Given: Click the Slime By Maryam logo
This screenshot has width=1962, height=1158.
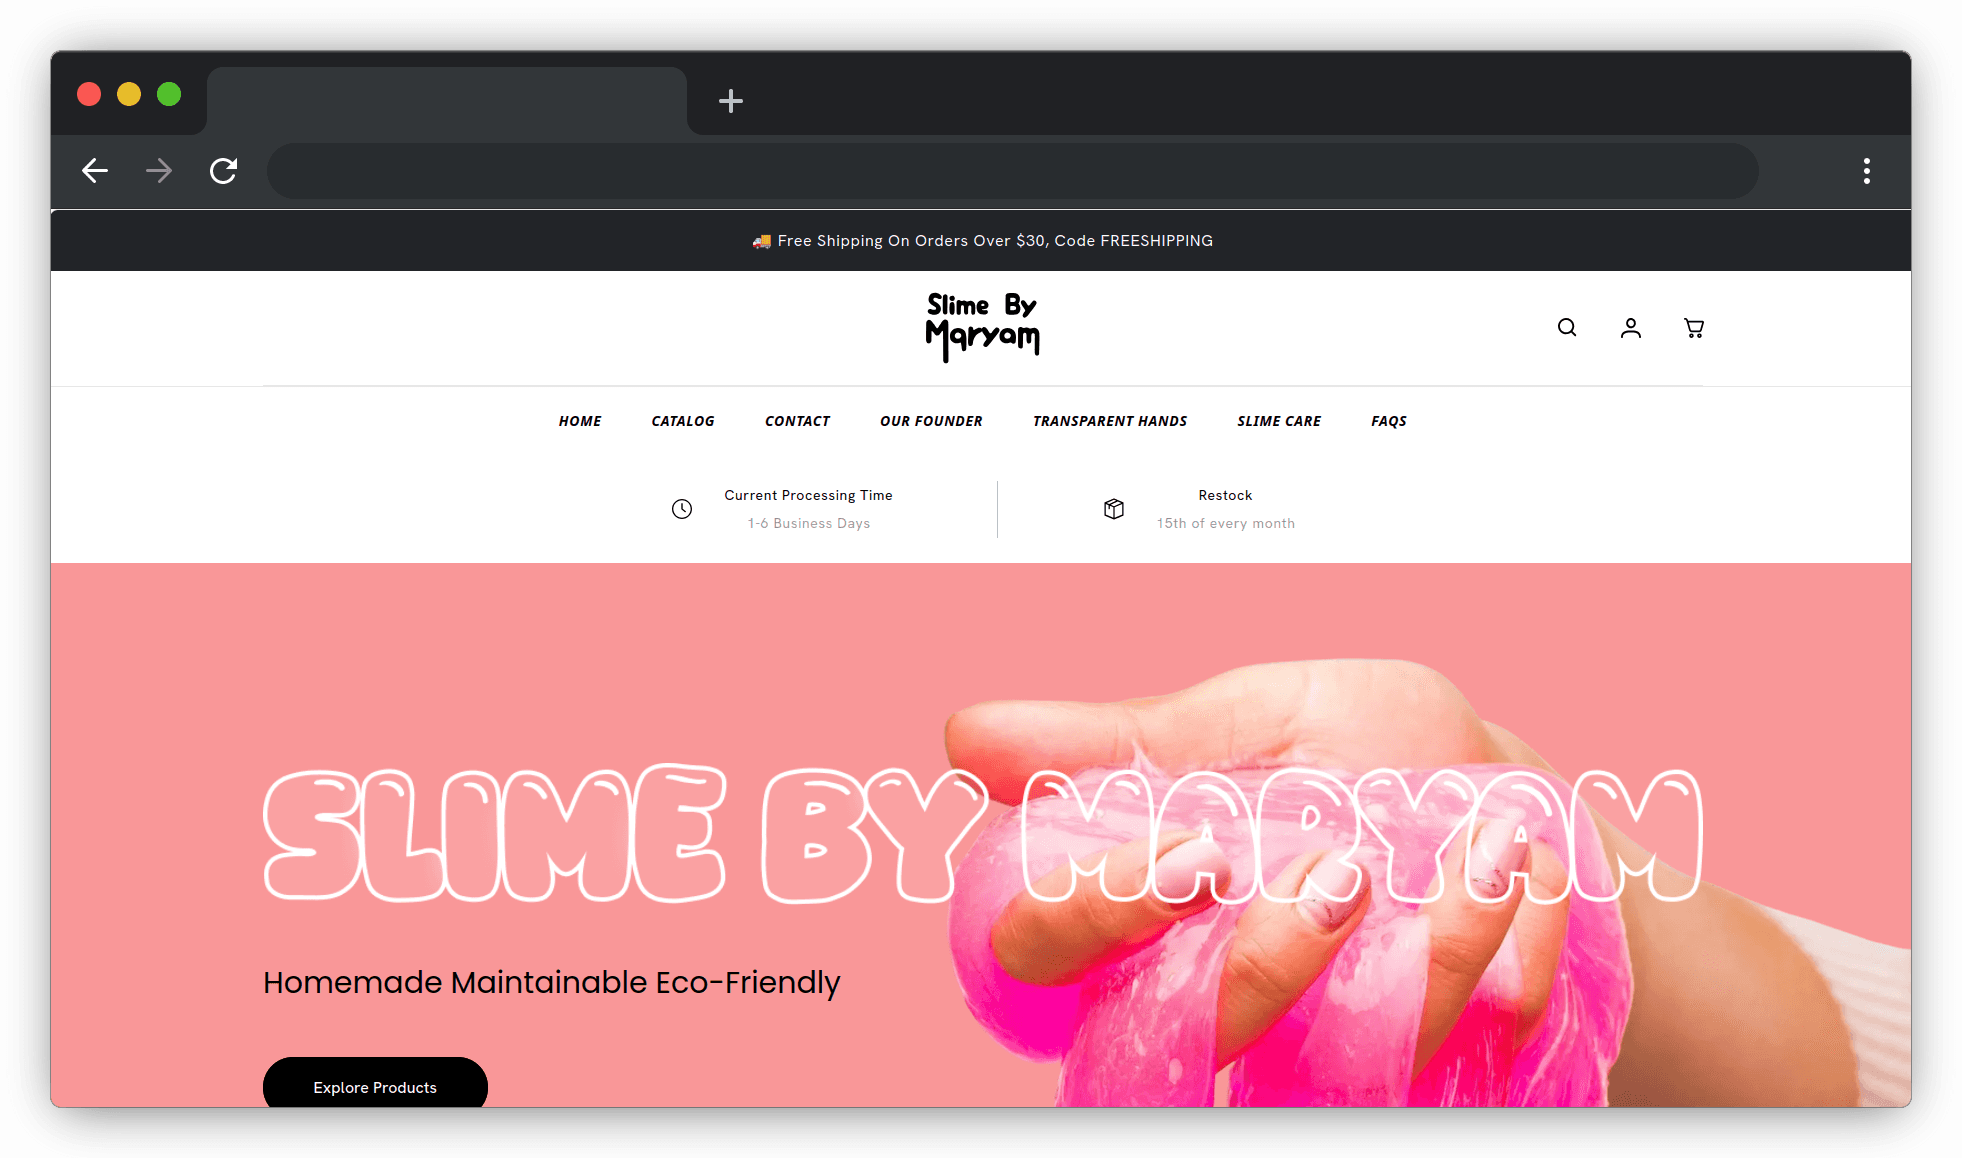Looking at the screenshot, I should pyautogui.click(x=982, y=326).
